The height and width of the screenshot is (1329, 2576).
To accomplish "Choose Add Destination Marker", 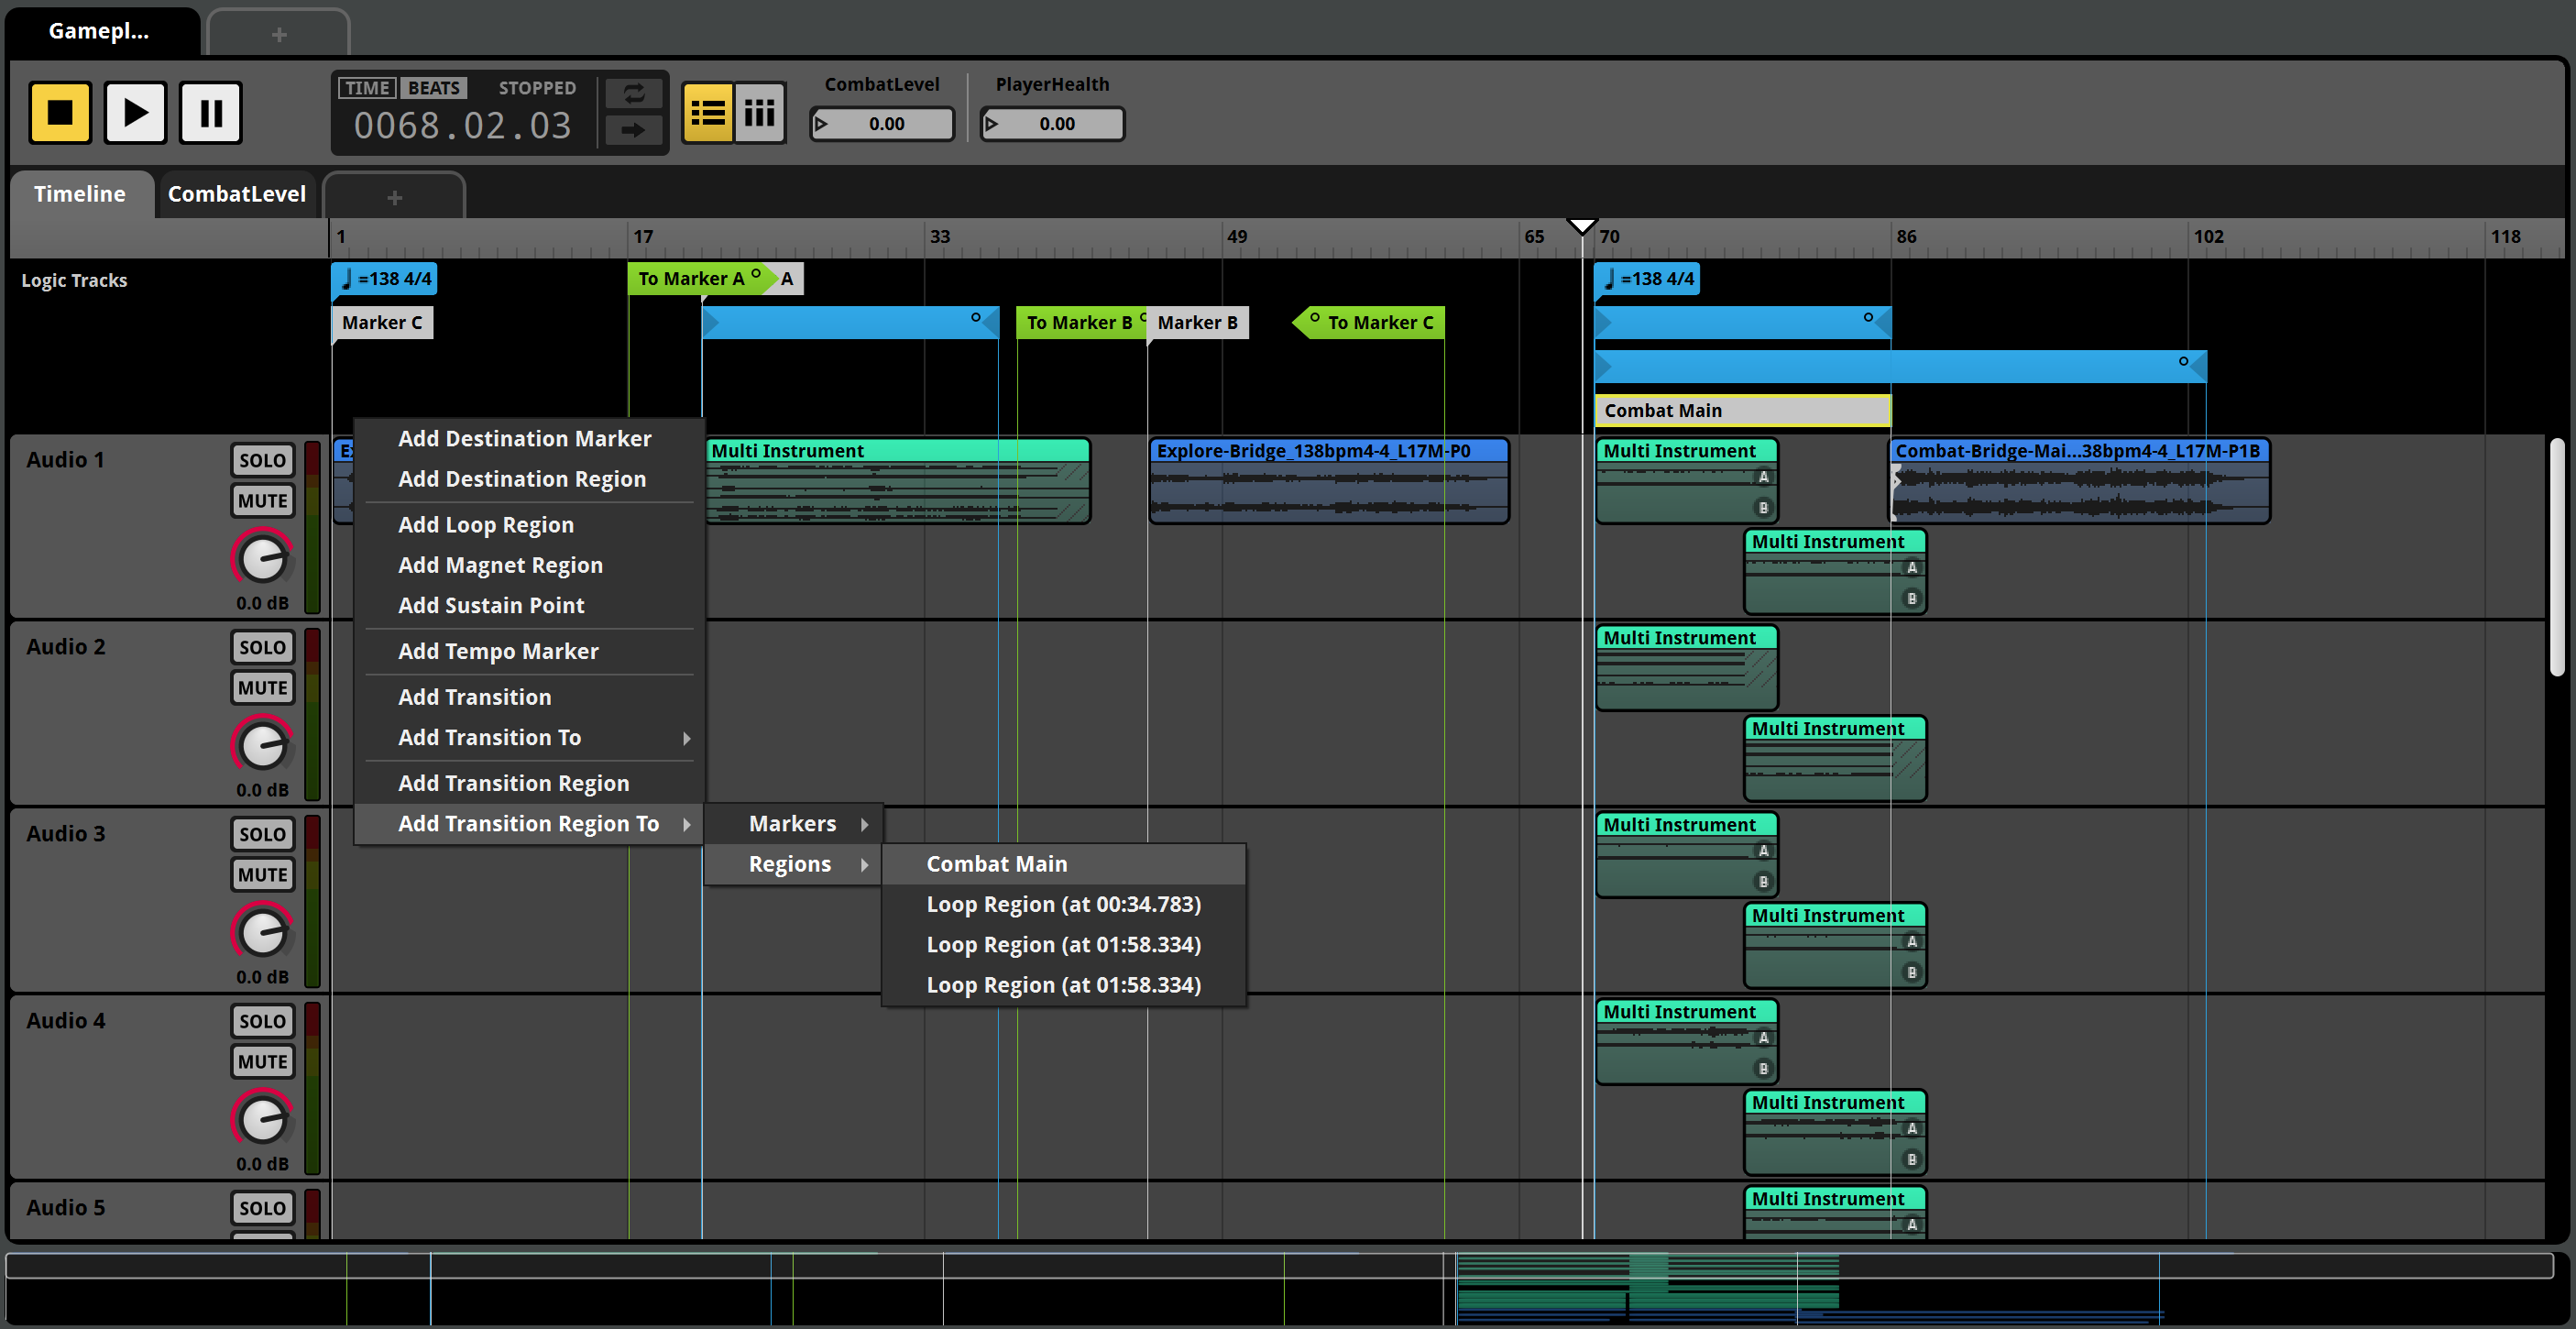I will coord(530,439).
